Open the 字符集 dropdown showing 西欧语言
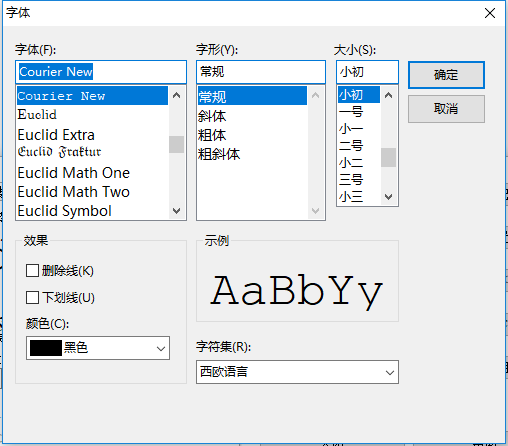Viewport: 508px width, 446px height. [297, 372]
